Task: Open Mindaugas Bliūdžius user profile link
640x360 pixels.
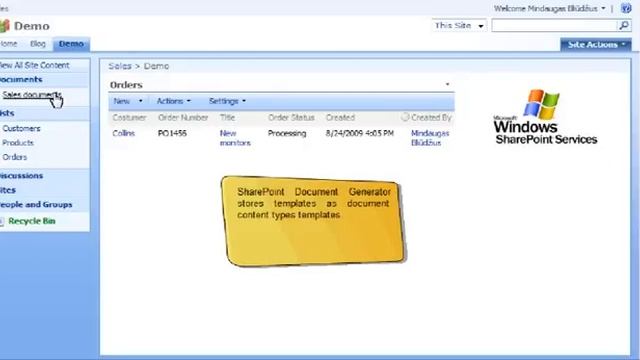Action: [430, 138]
